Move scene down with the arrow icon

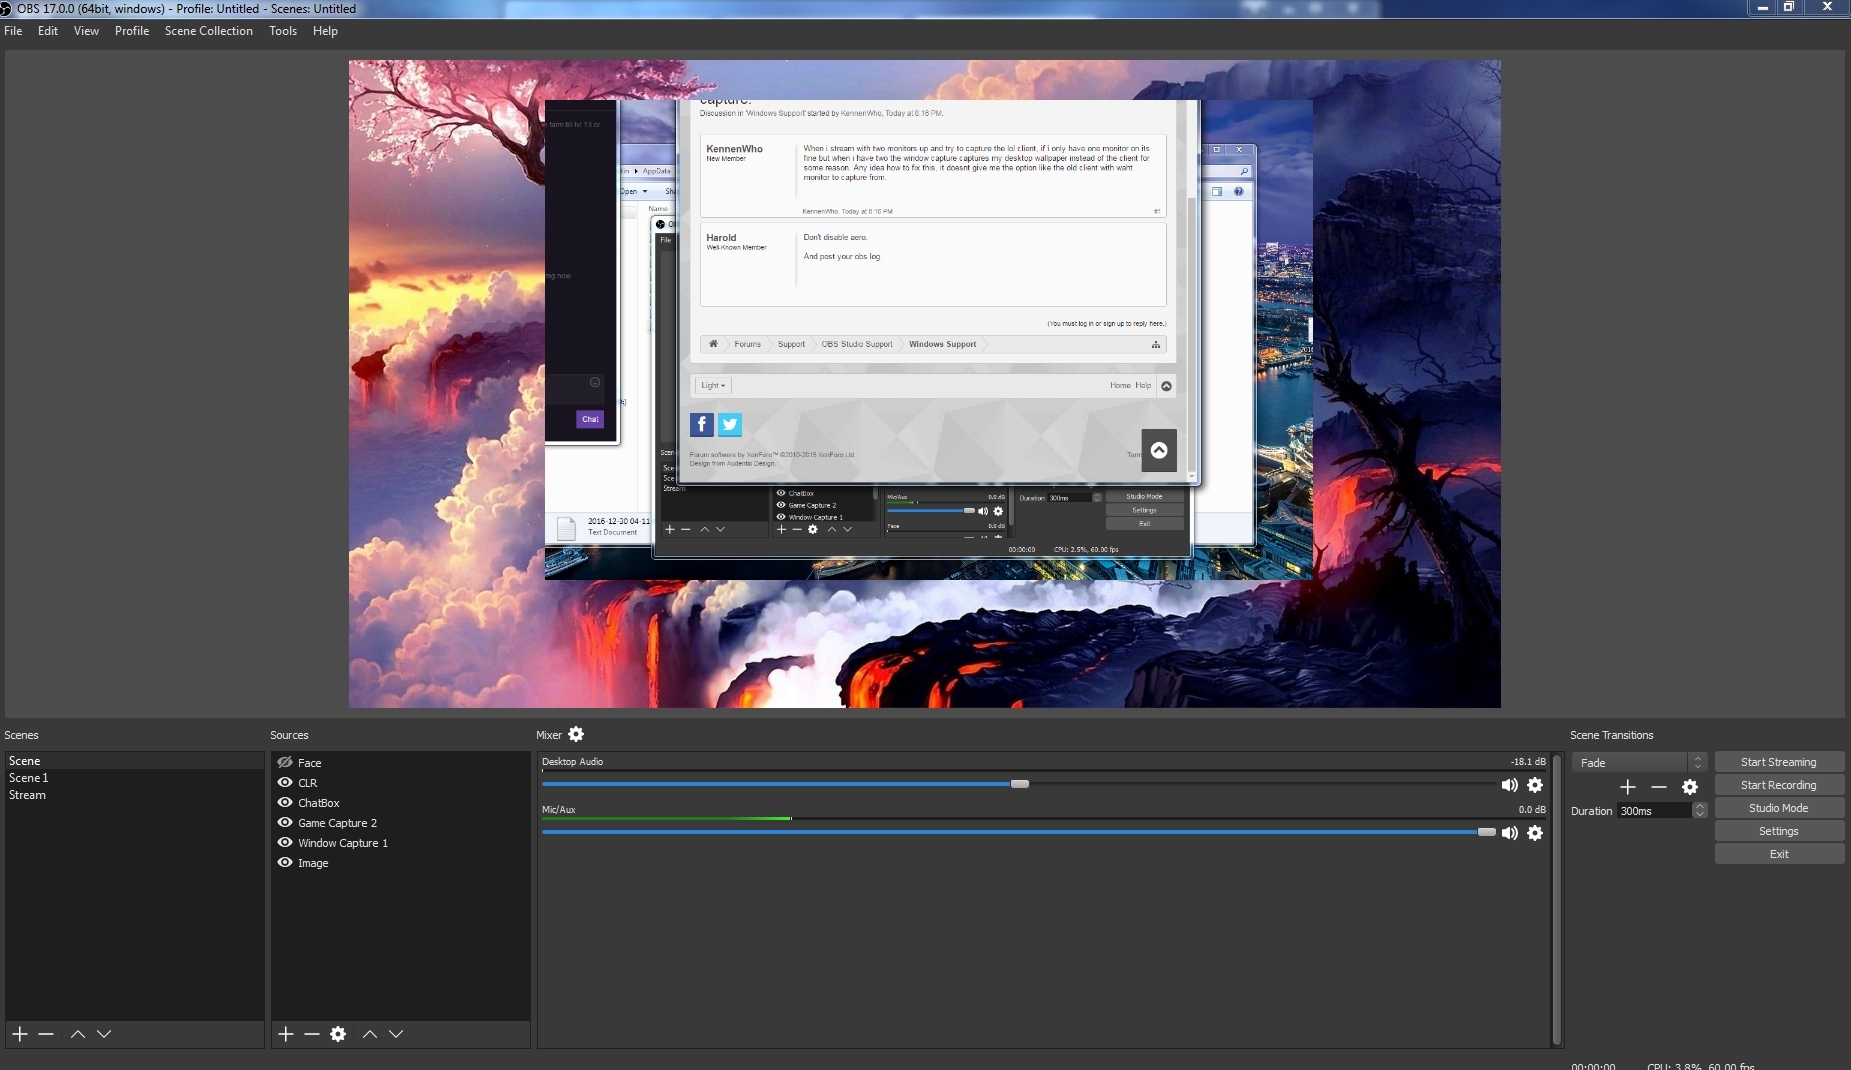[x=104, y=1034]
